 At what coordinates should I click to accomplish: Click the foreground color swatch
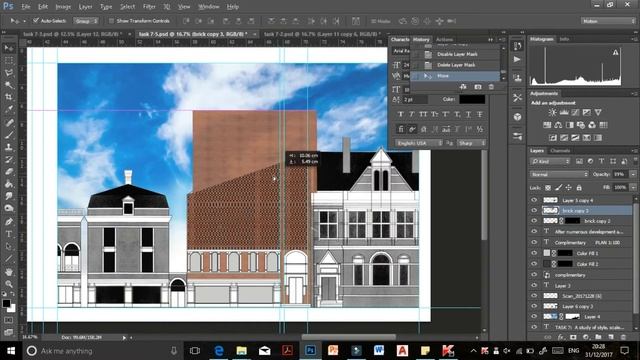click(6, 303)
